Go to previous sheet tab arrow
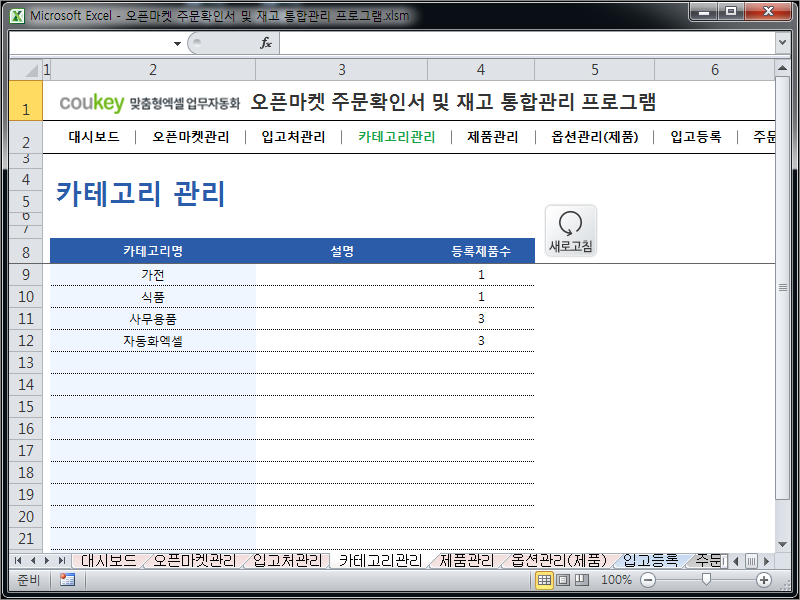The height and width of the screenshot is (600, 800). pos(33,560)
